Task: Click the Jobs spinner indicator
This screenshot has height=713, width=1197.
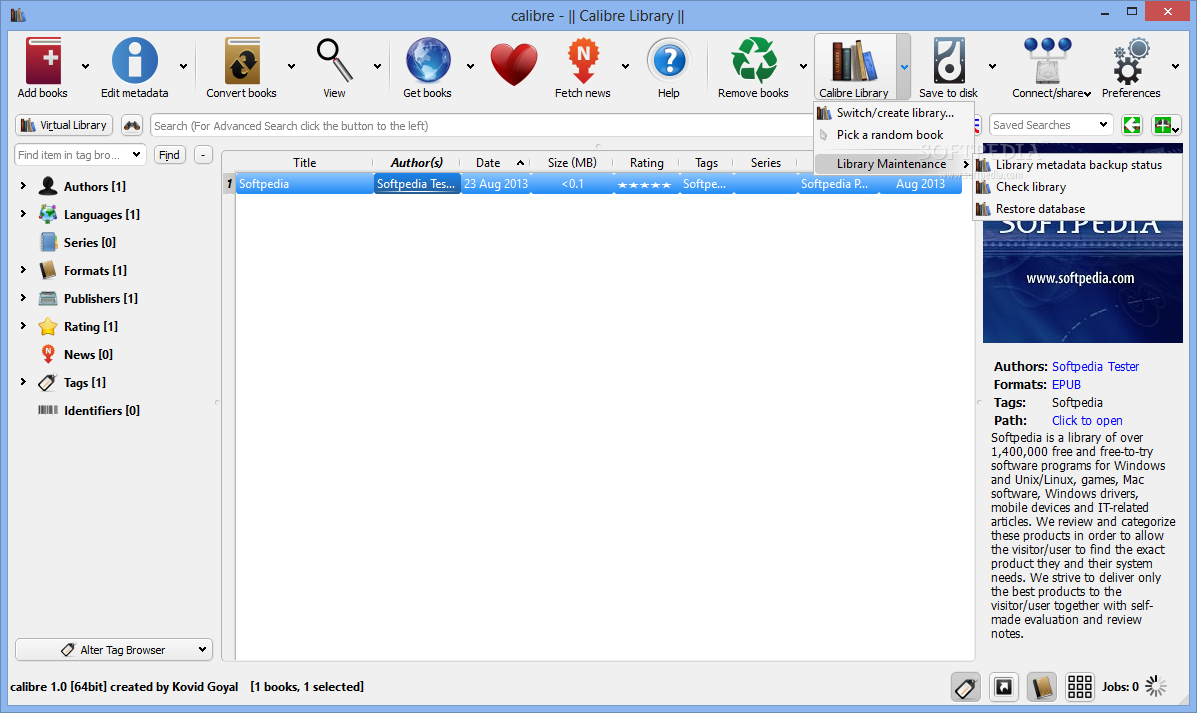Action: [1156, 686]
